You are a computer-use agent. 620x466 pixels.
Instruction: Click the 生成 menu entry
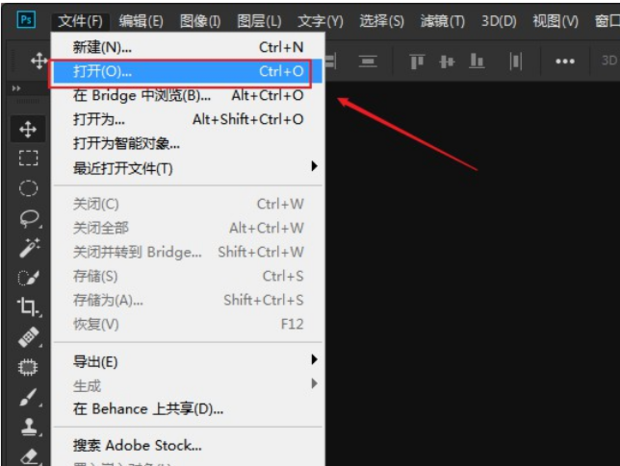(x=188, y=385)
